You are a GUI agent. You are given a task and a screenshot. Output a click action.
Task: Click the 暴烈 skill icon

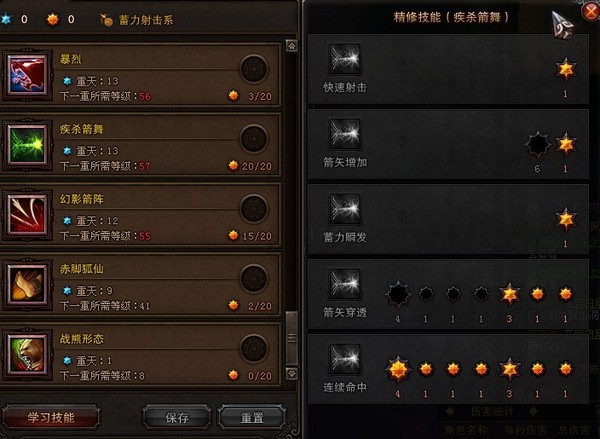[28, 75]
